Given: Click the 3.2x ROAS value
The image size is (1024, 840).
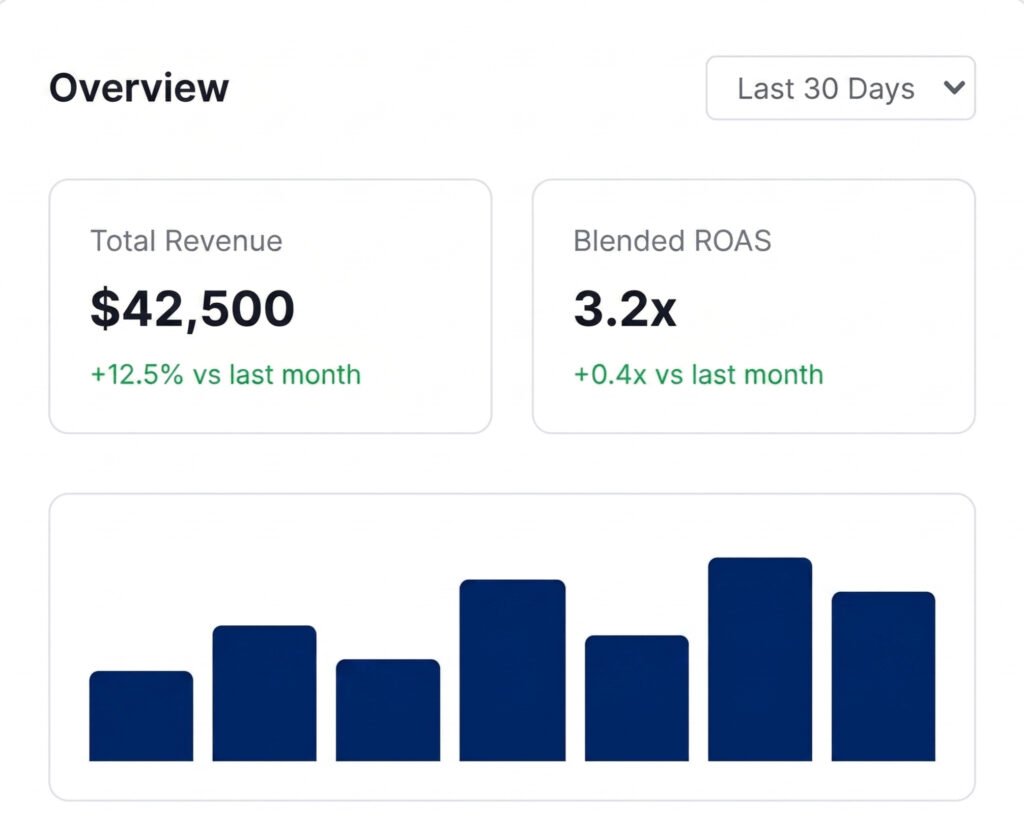Looking at the screenshot, I should (624, 309).
